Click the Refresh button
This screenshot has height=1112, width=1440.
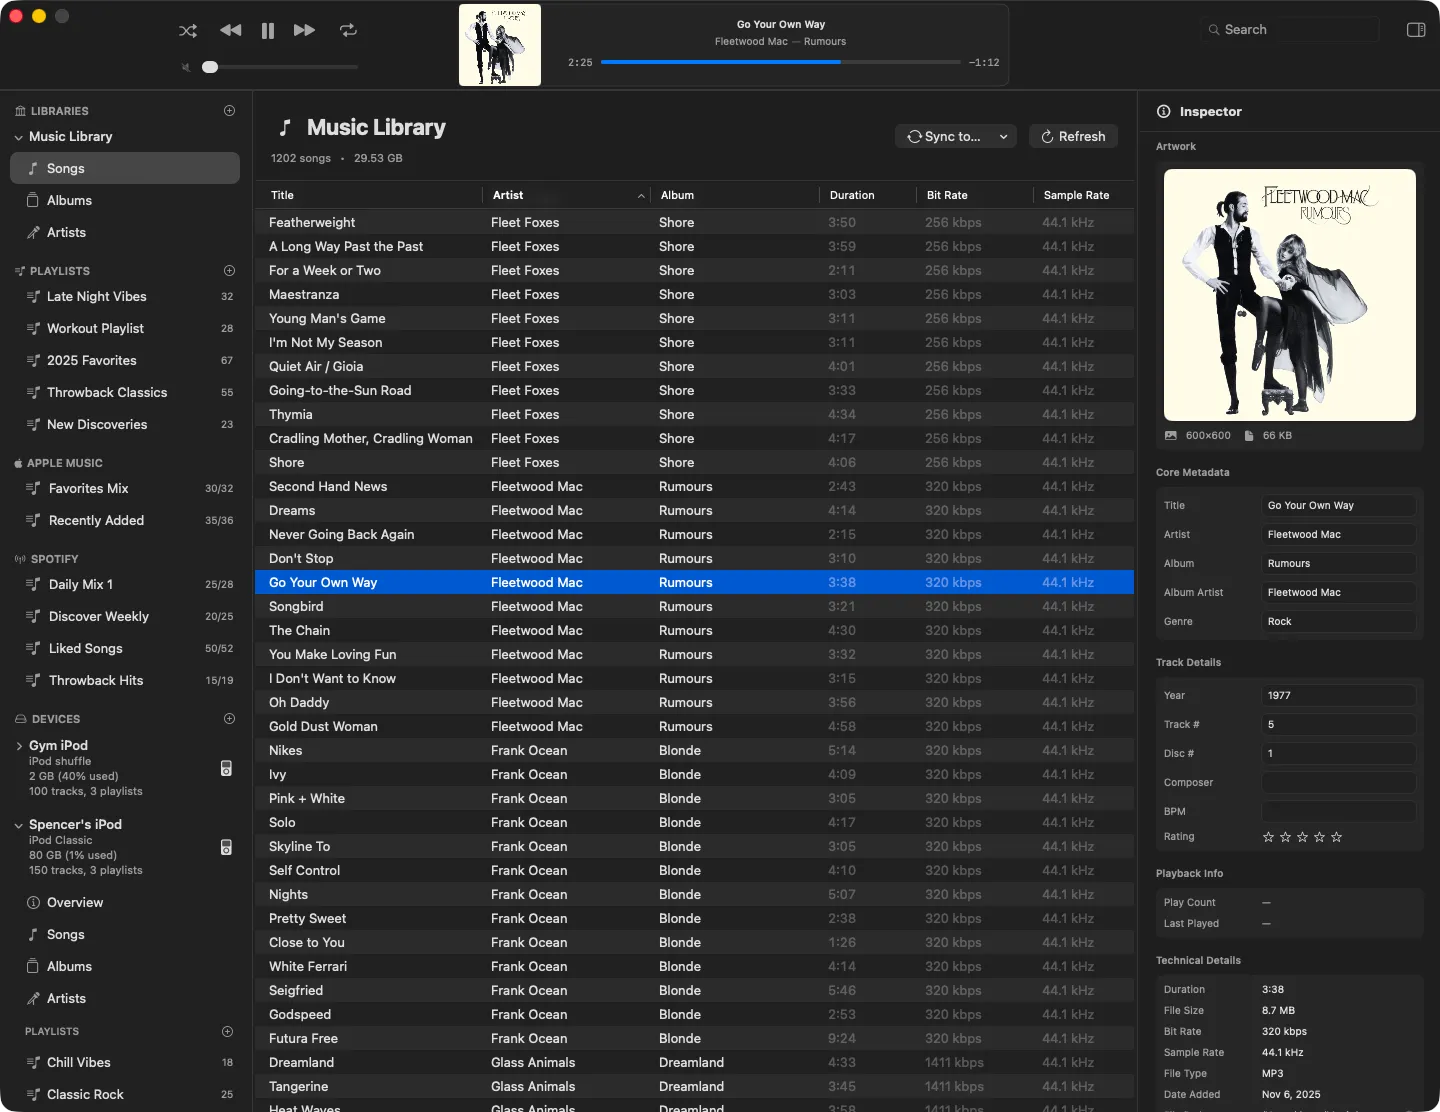tap(1073, 137)
